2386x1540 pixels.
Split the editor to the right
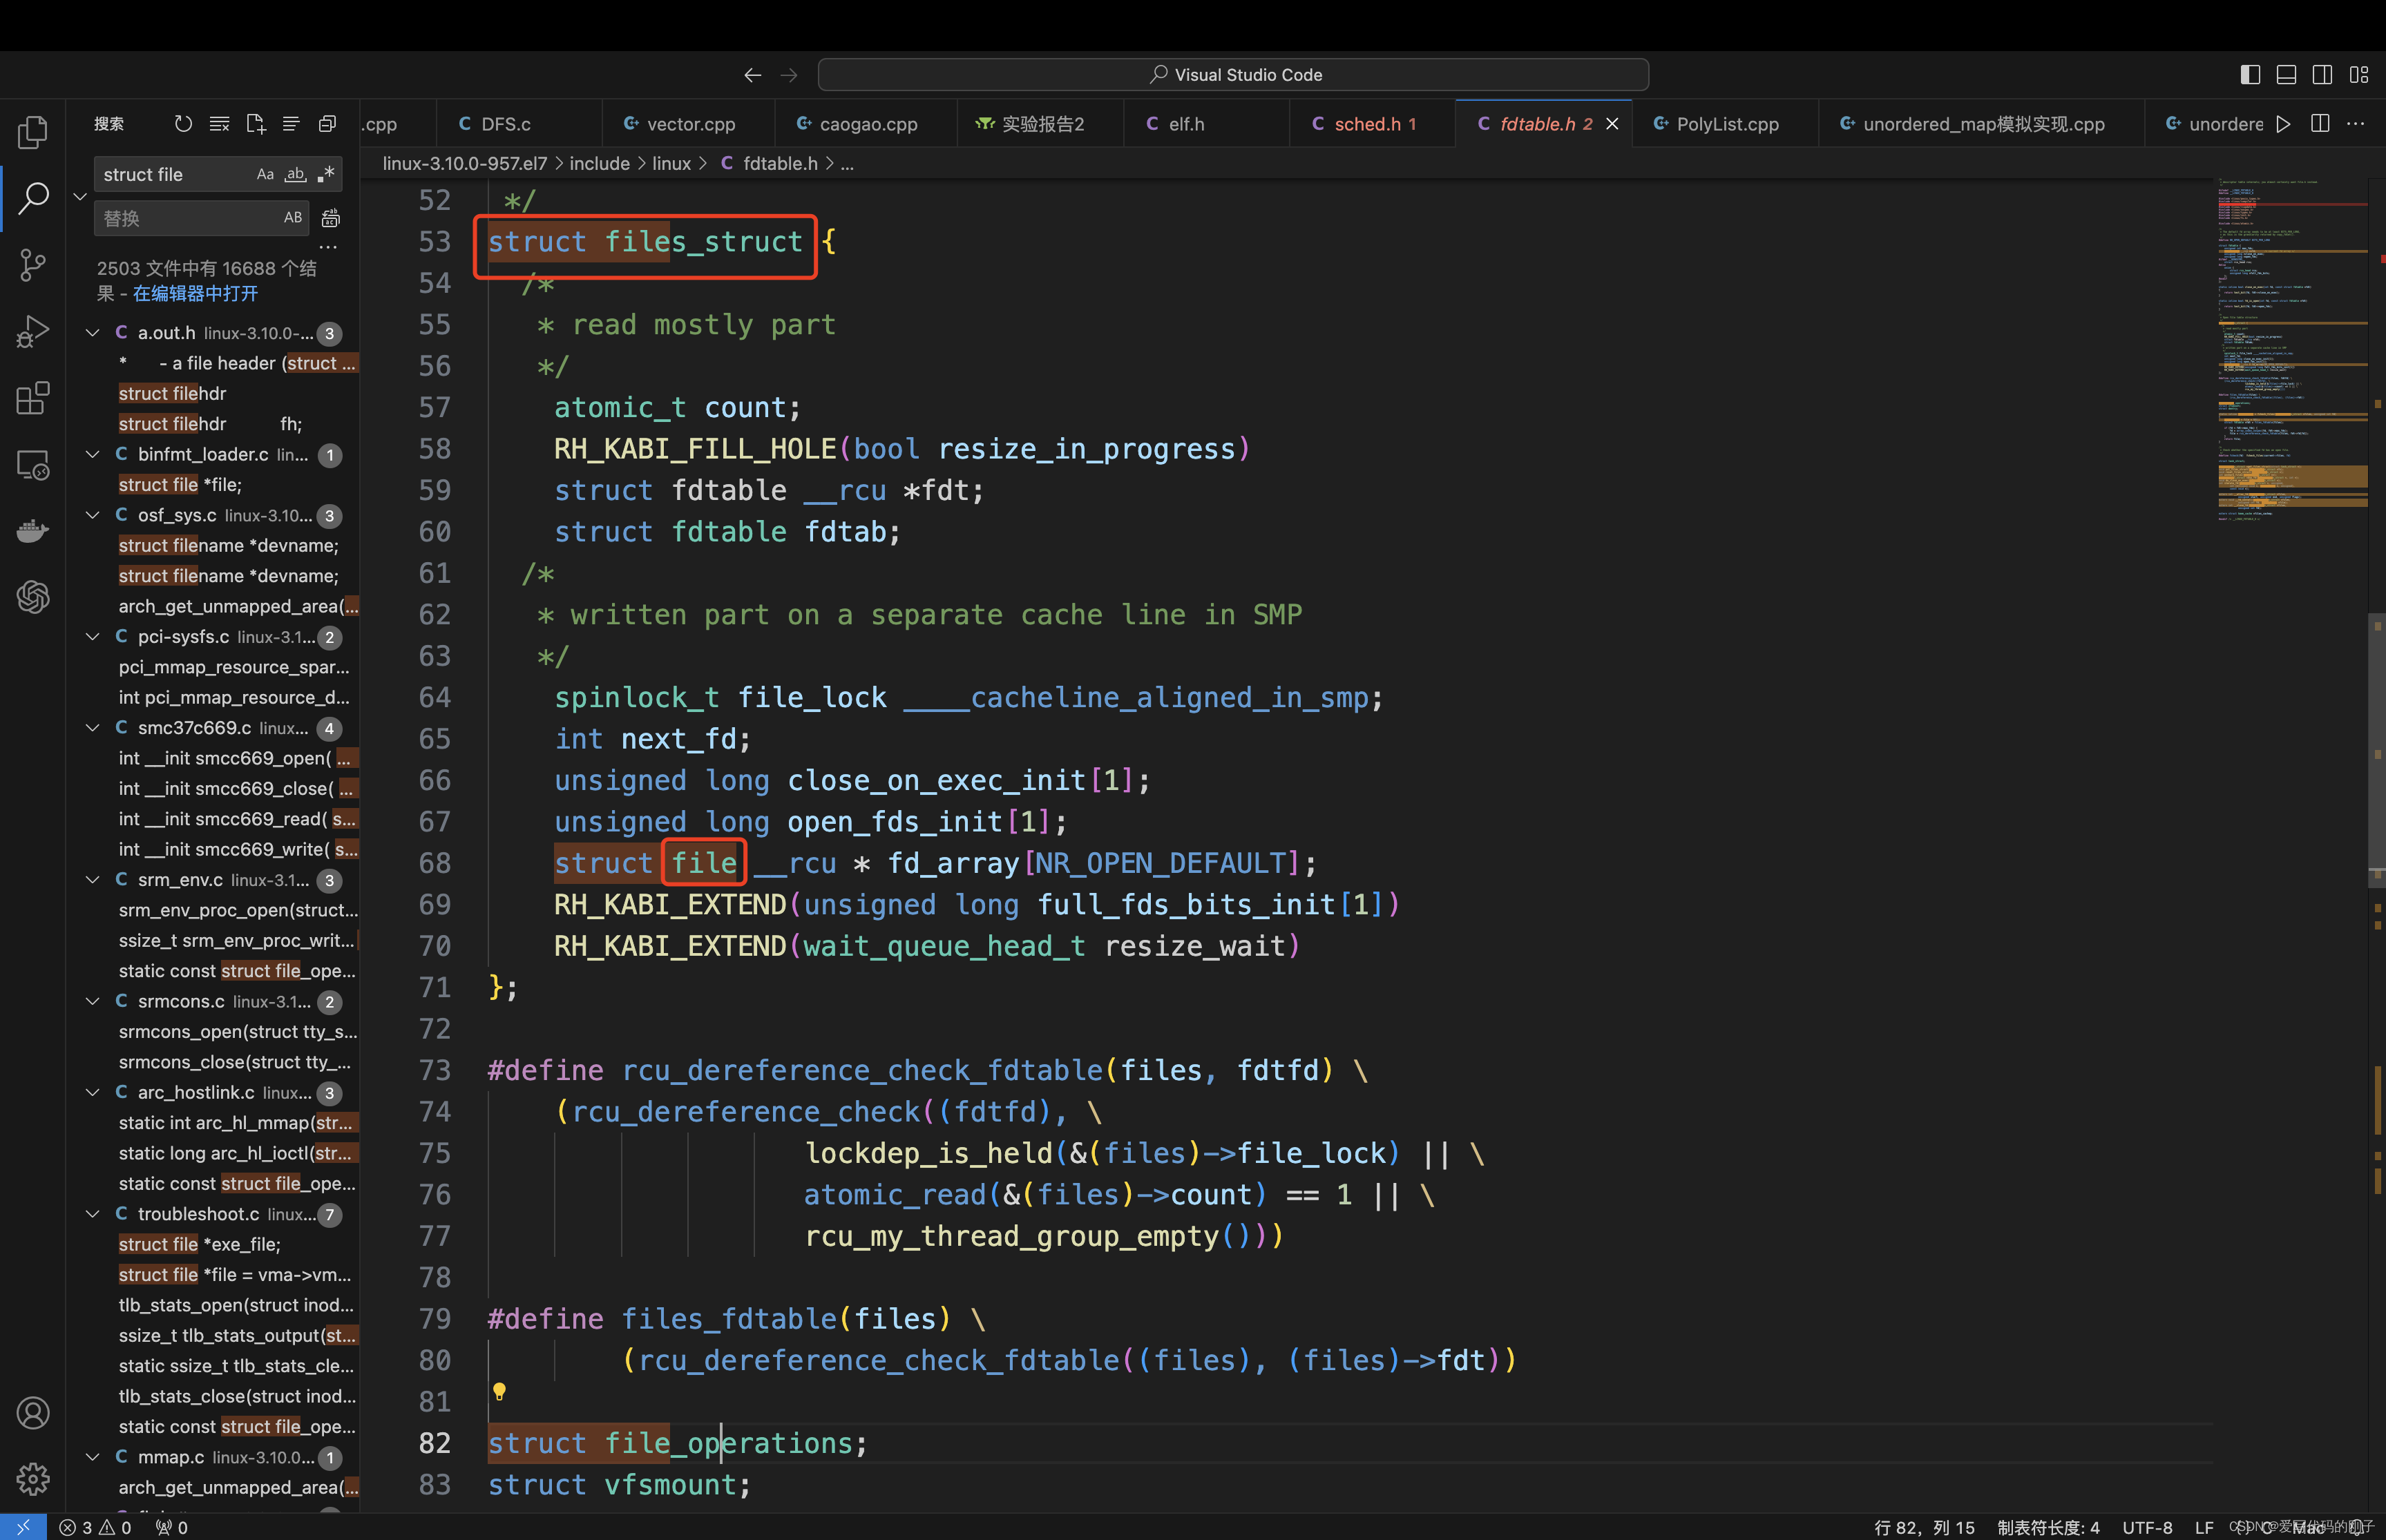click(x=2320, y=124)
